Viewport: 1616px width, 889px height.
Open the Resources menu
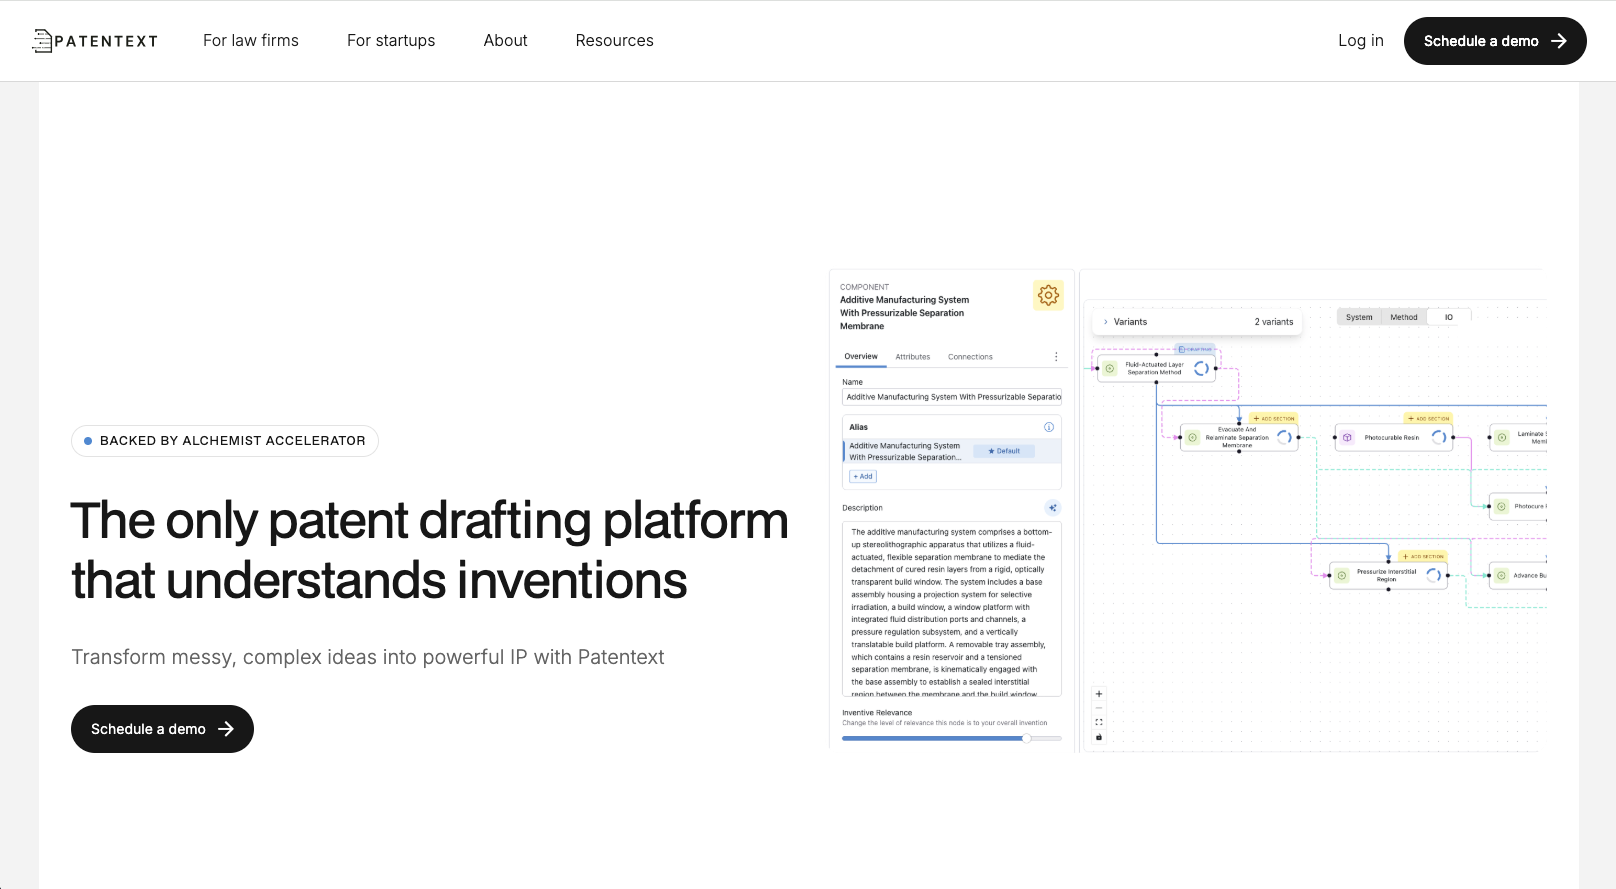click(614, 41)
